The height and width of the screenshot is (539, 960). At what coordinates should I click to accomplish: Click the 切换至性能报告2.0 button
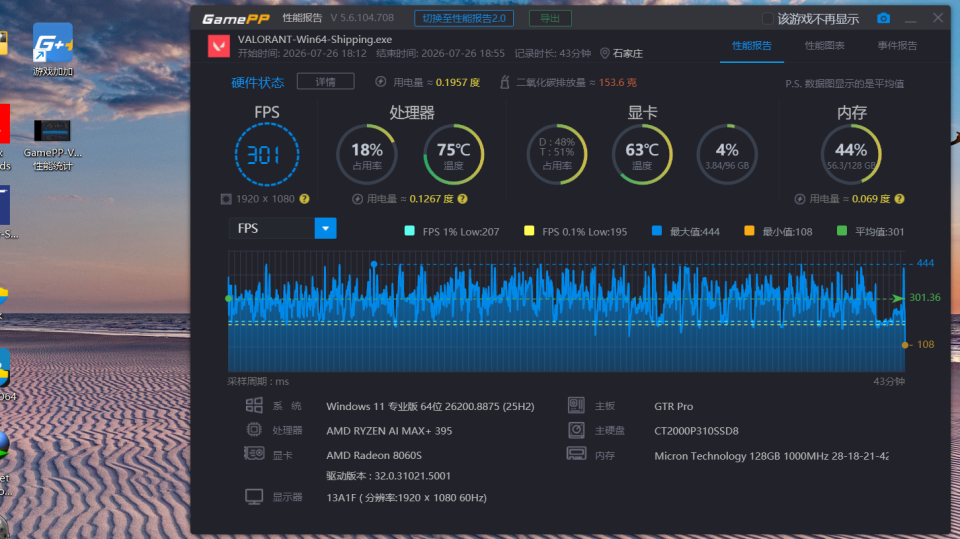(464, 18)
